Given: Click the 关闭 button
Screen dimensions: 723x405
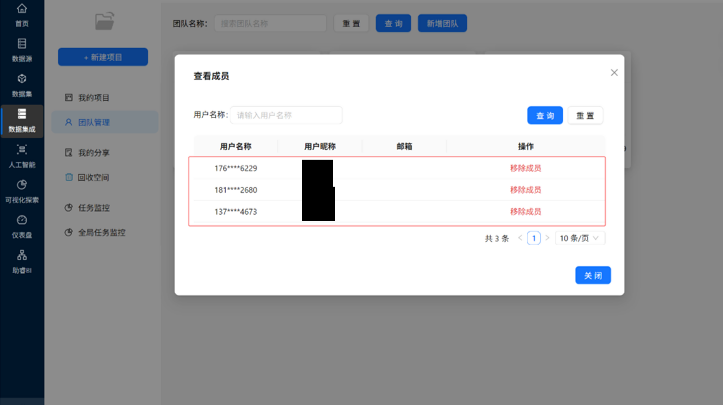Looking at the screenshot, I should click(593, 275).
